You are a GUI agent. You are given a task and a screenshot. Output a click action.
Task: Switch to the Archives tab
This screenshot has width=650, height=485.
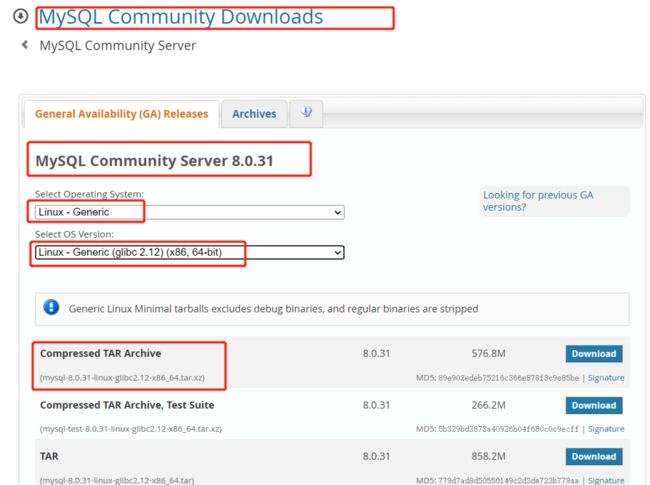coord(254,114)
